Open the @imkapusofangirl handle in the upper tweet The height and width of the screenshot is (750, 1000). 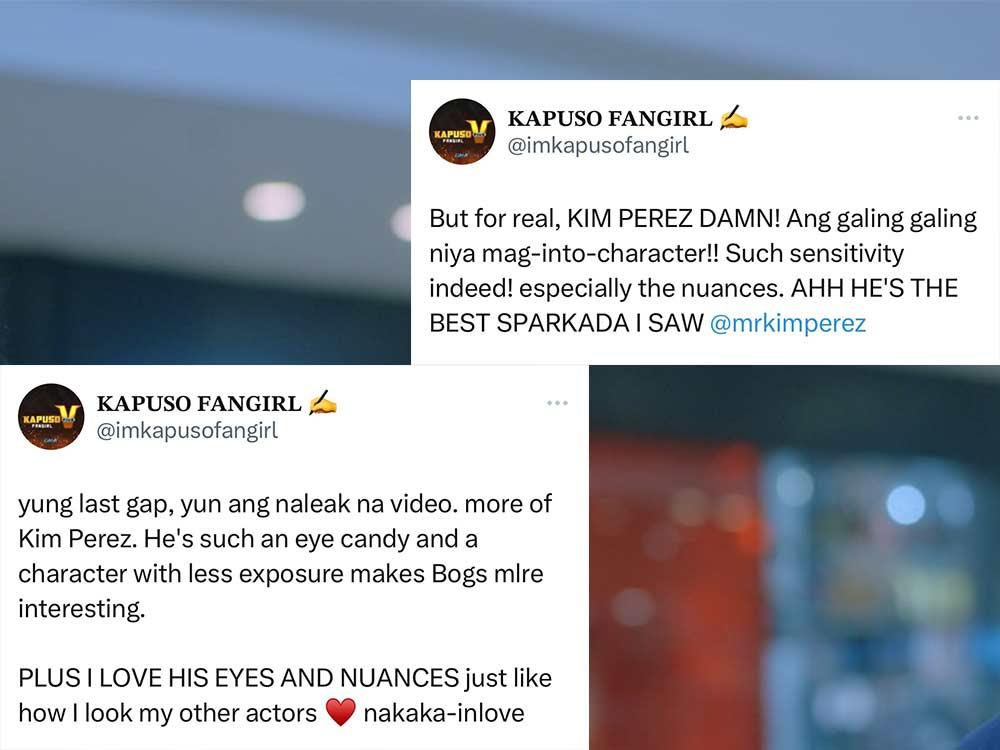[x=598, y=146]
